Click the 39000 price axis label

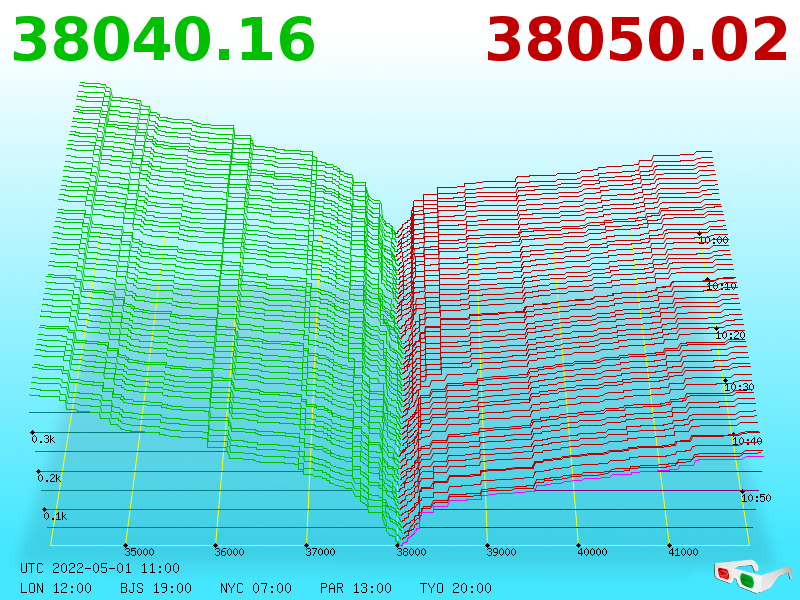pyautogui.click(x=502, y=552)
